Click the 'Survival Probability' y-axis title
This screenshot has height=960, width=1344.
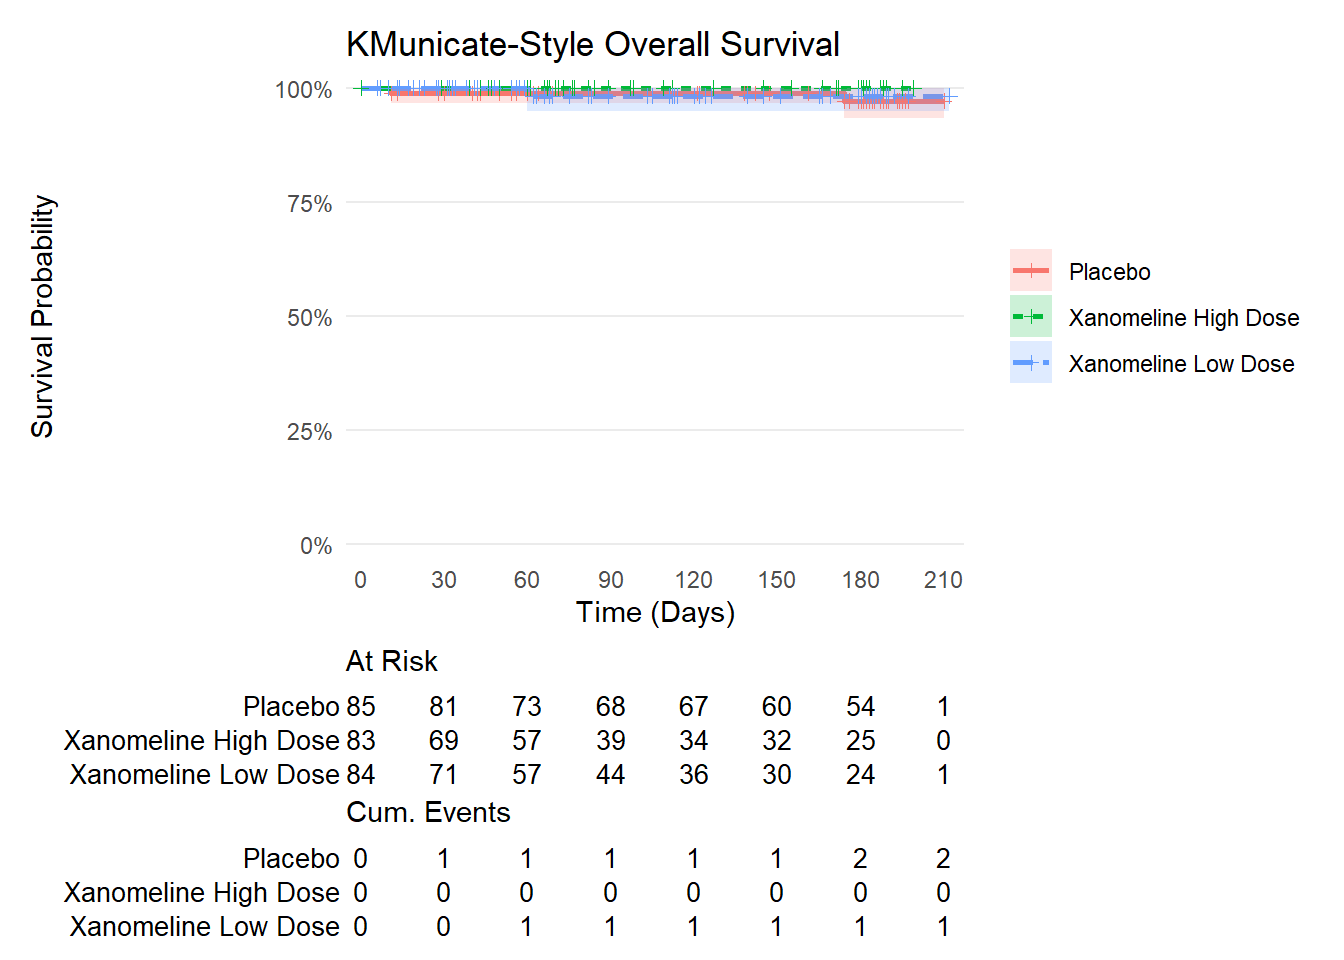click(x=42, y=316)
